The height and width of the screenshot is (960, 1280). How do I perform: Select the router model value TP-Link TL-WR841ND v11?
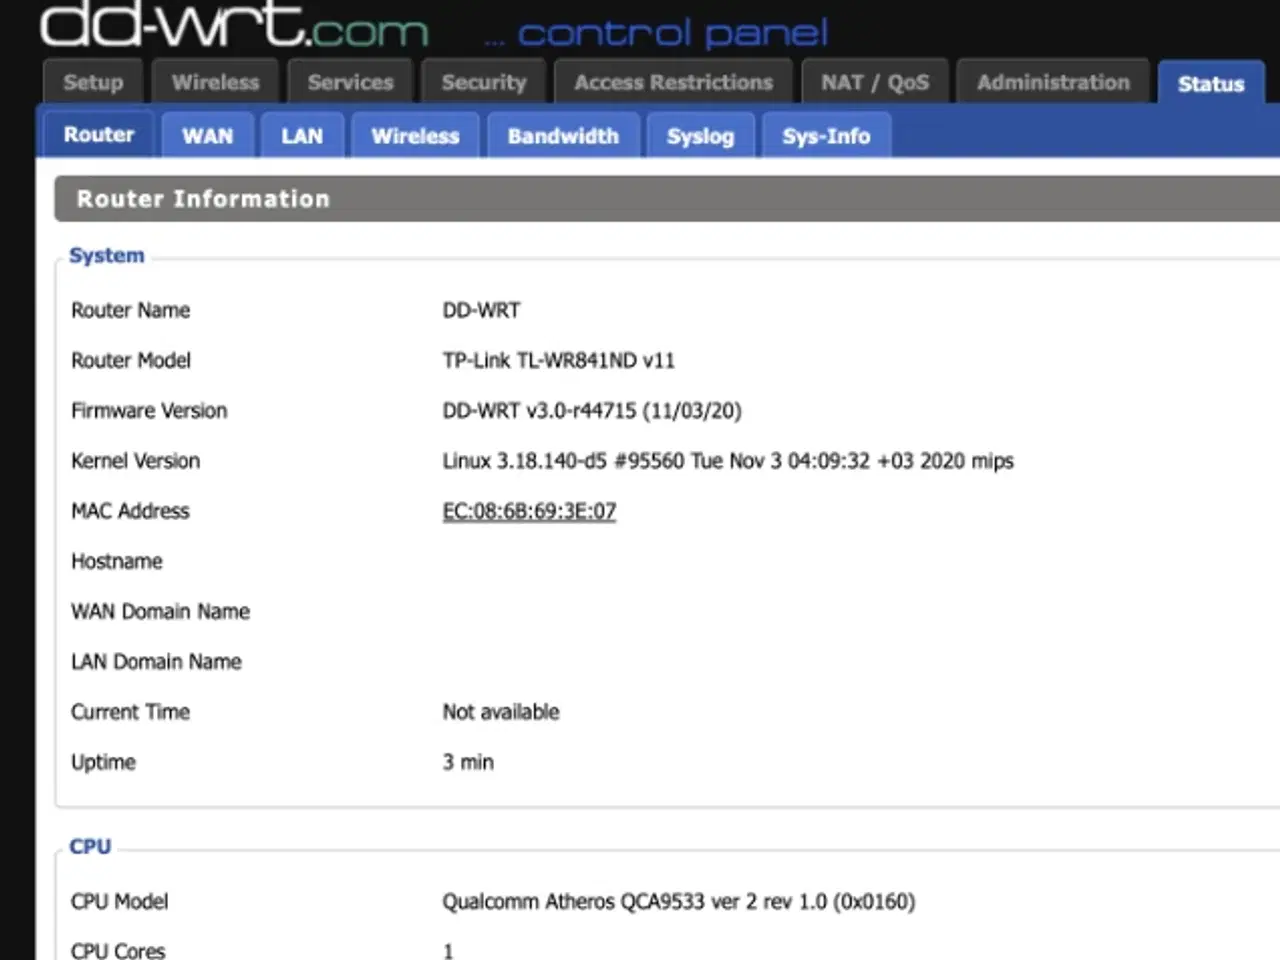(558, 360)
